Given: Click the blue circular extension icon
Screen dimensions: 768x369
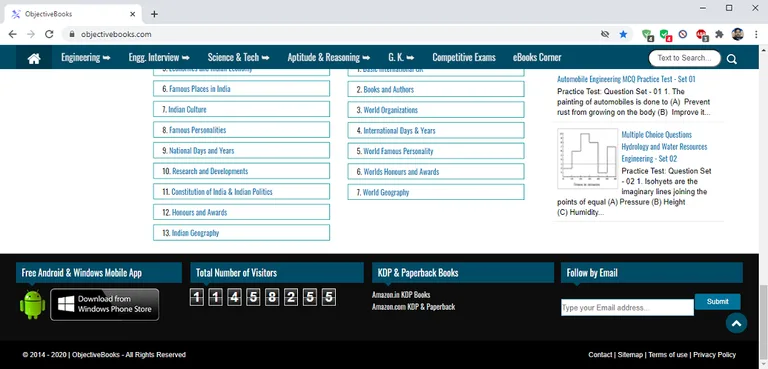Looking at the screenshot, I should pos(683,34).
